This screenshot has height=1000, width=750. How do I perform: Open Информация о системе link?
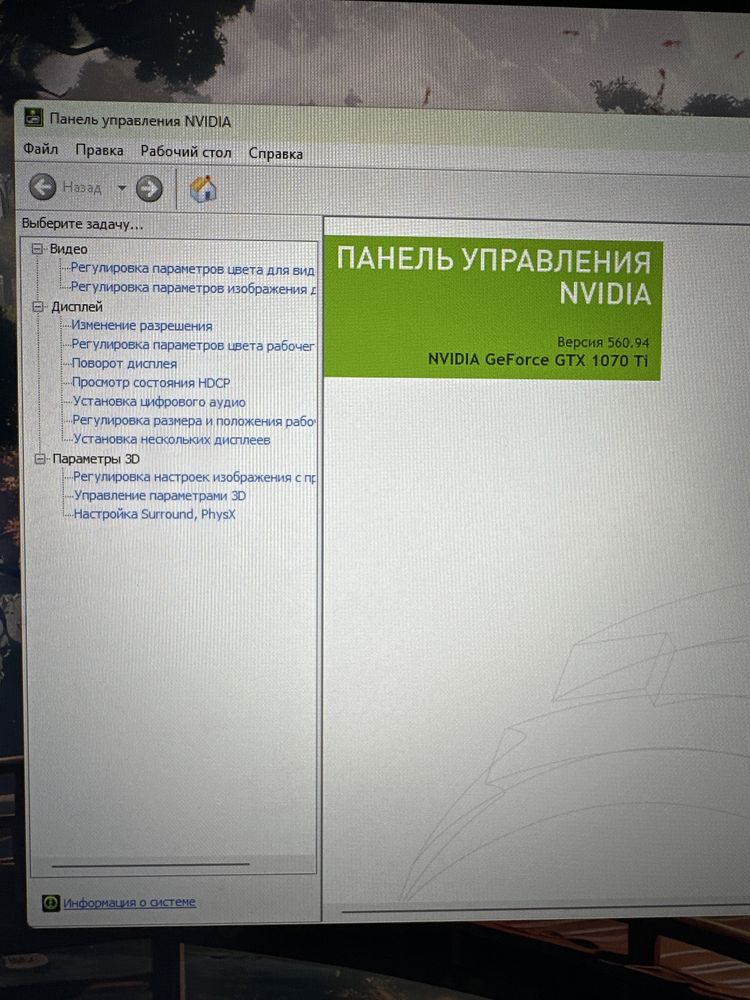pyautogui.click(x=129, y=902)
